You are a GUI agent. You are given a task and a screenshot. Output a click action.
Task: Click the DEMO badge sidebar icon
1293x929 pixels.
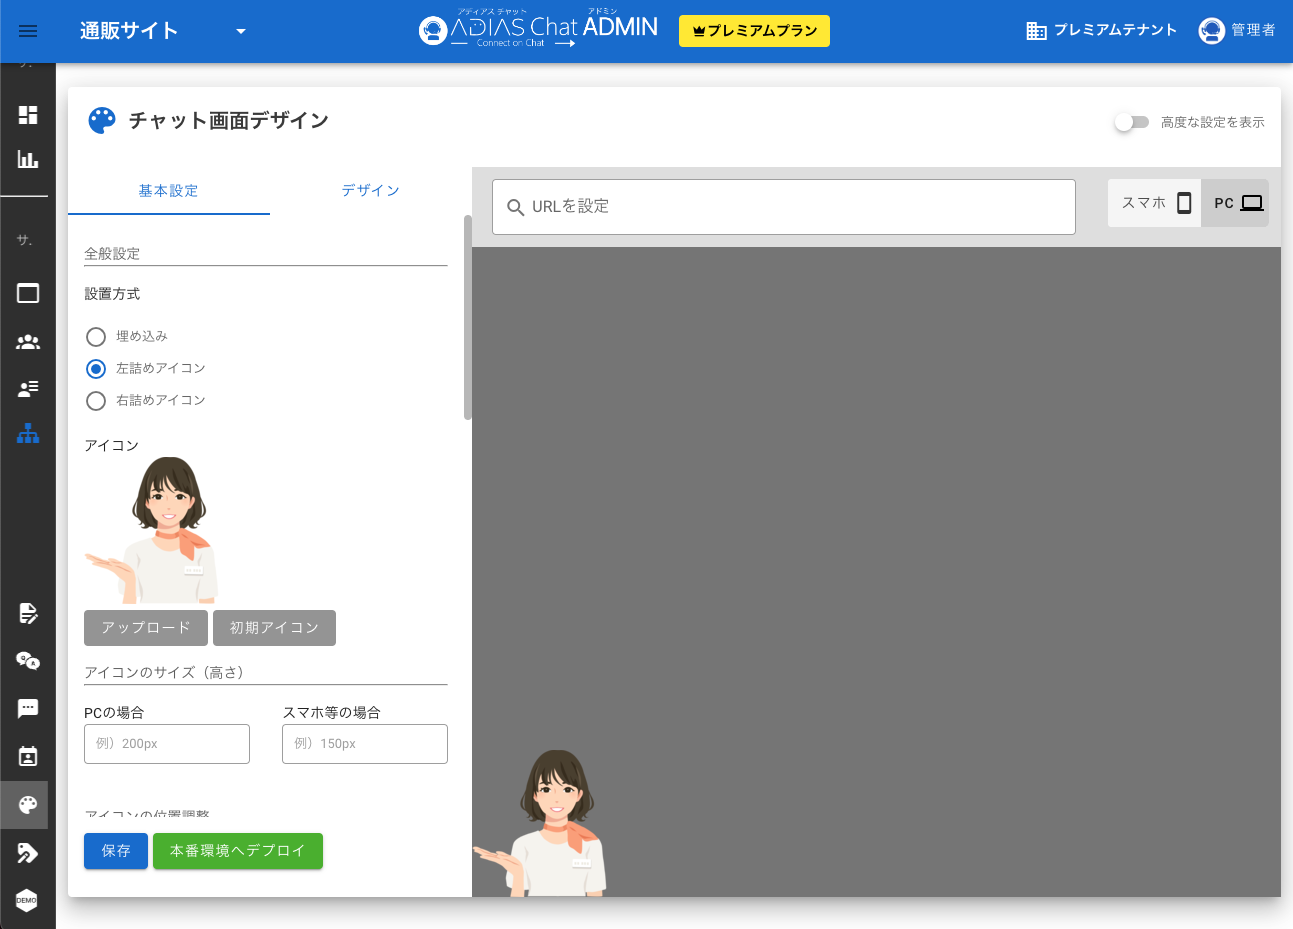(27, 900)
